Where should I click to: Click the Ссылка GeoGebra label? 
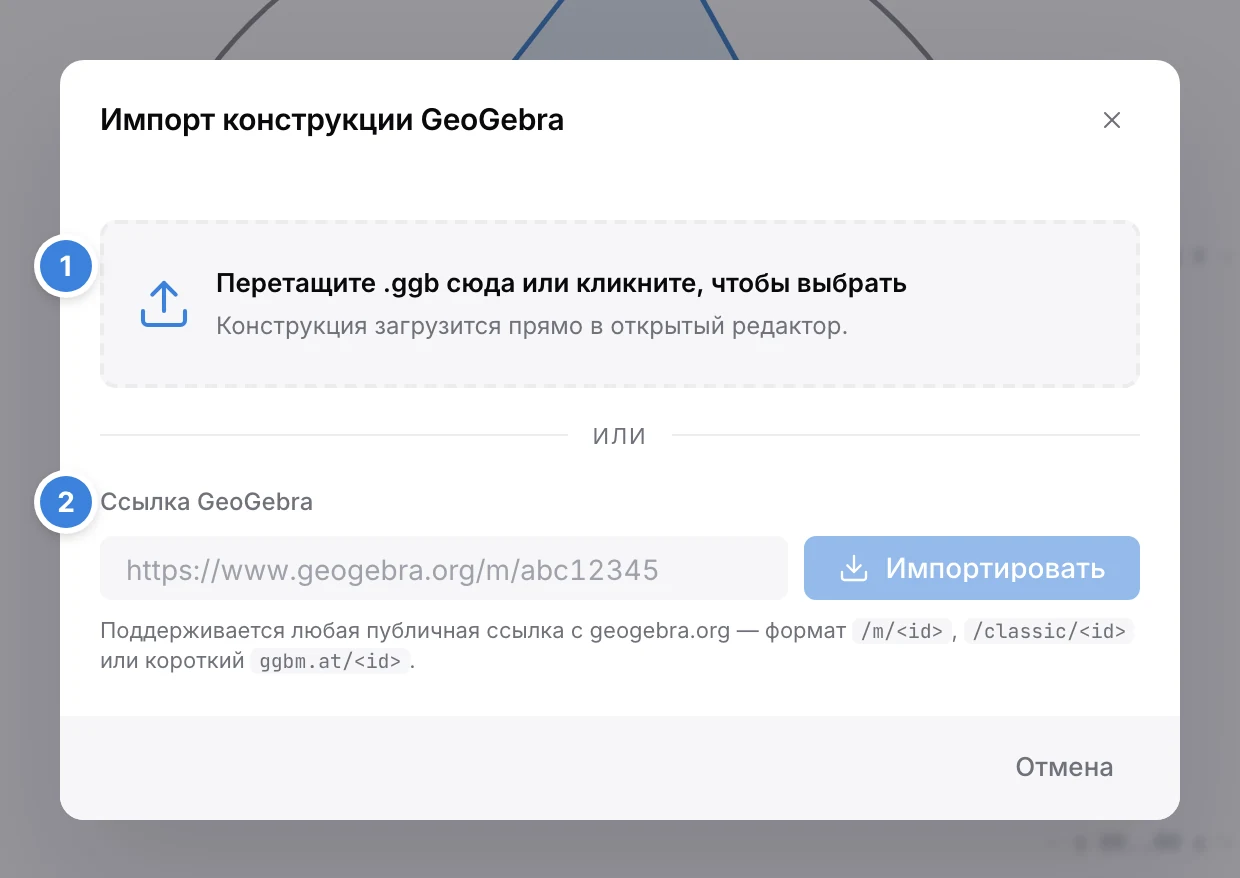(x=207, y=502)
